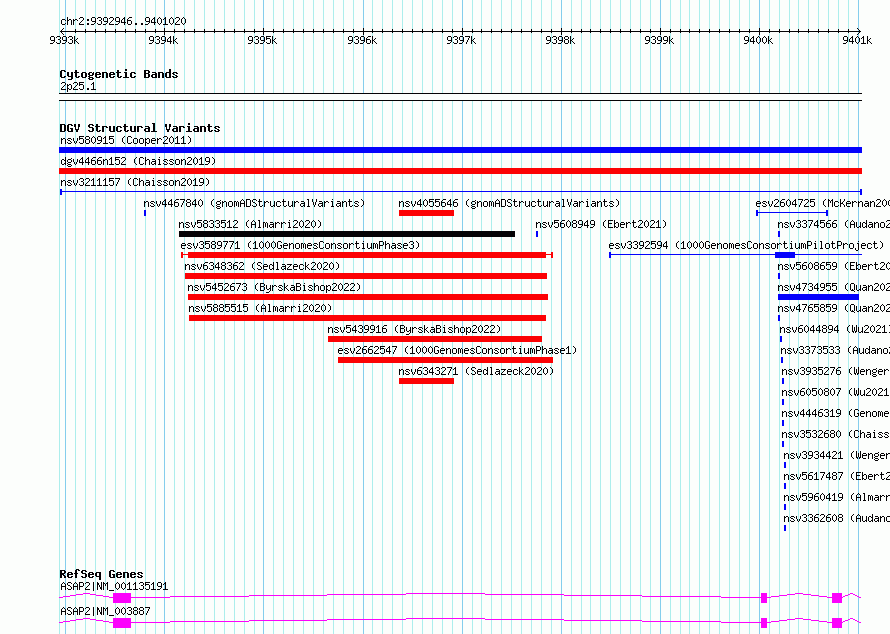Select nsv5885515 (Almarri2020) label
Image resolution: width=890 pixels, height=634 pixels.
pos(261,308)
